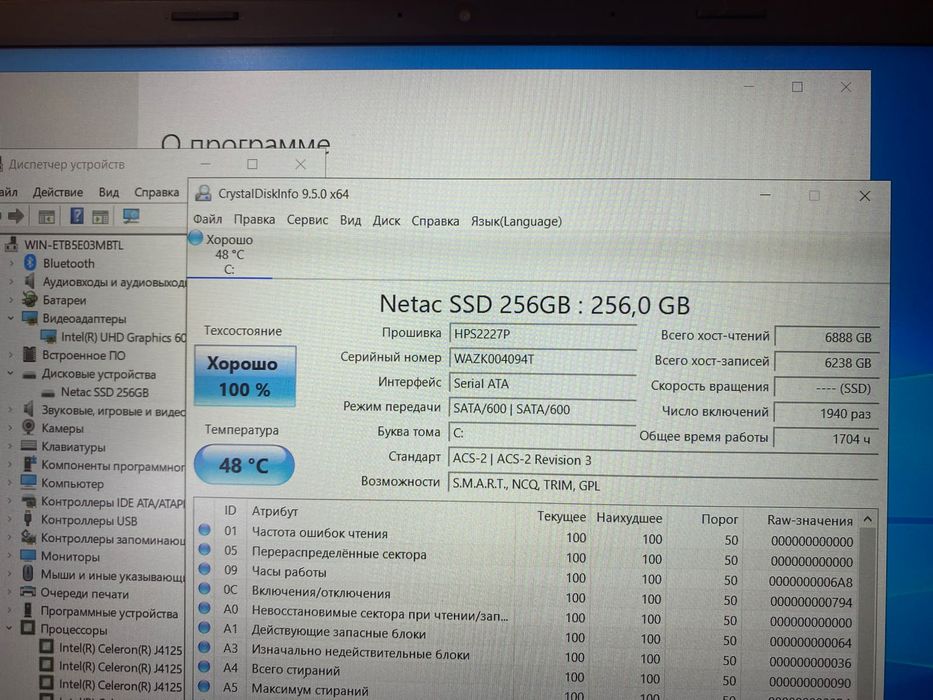The image size is (933, 700).
Task: Click the forward arrow in Device Manager toolbar
Action: (x=17, y=216)
